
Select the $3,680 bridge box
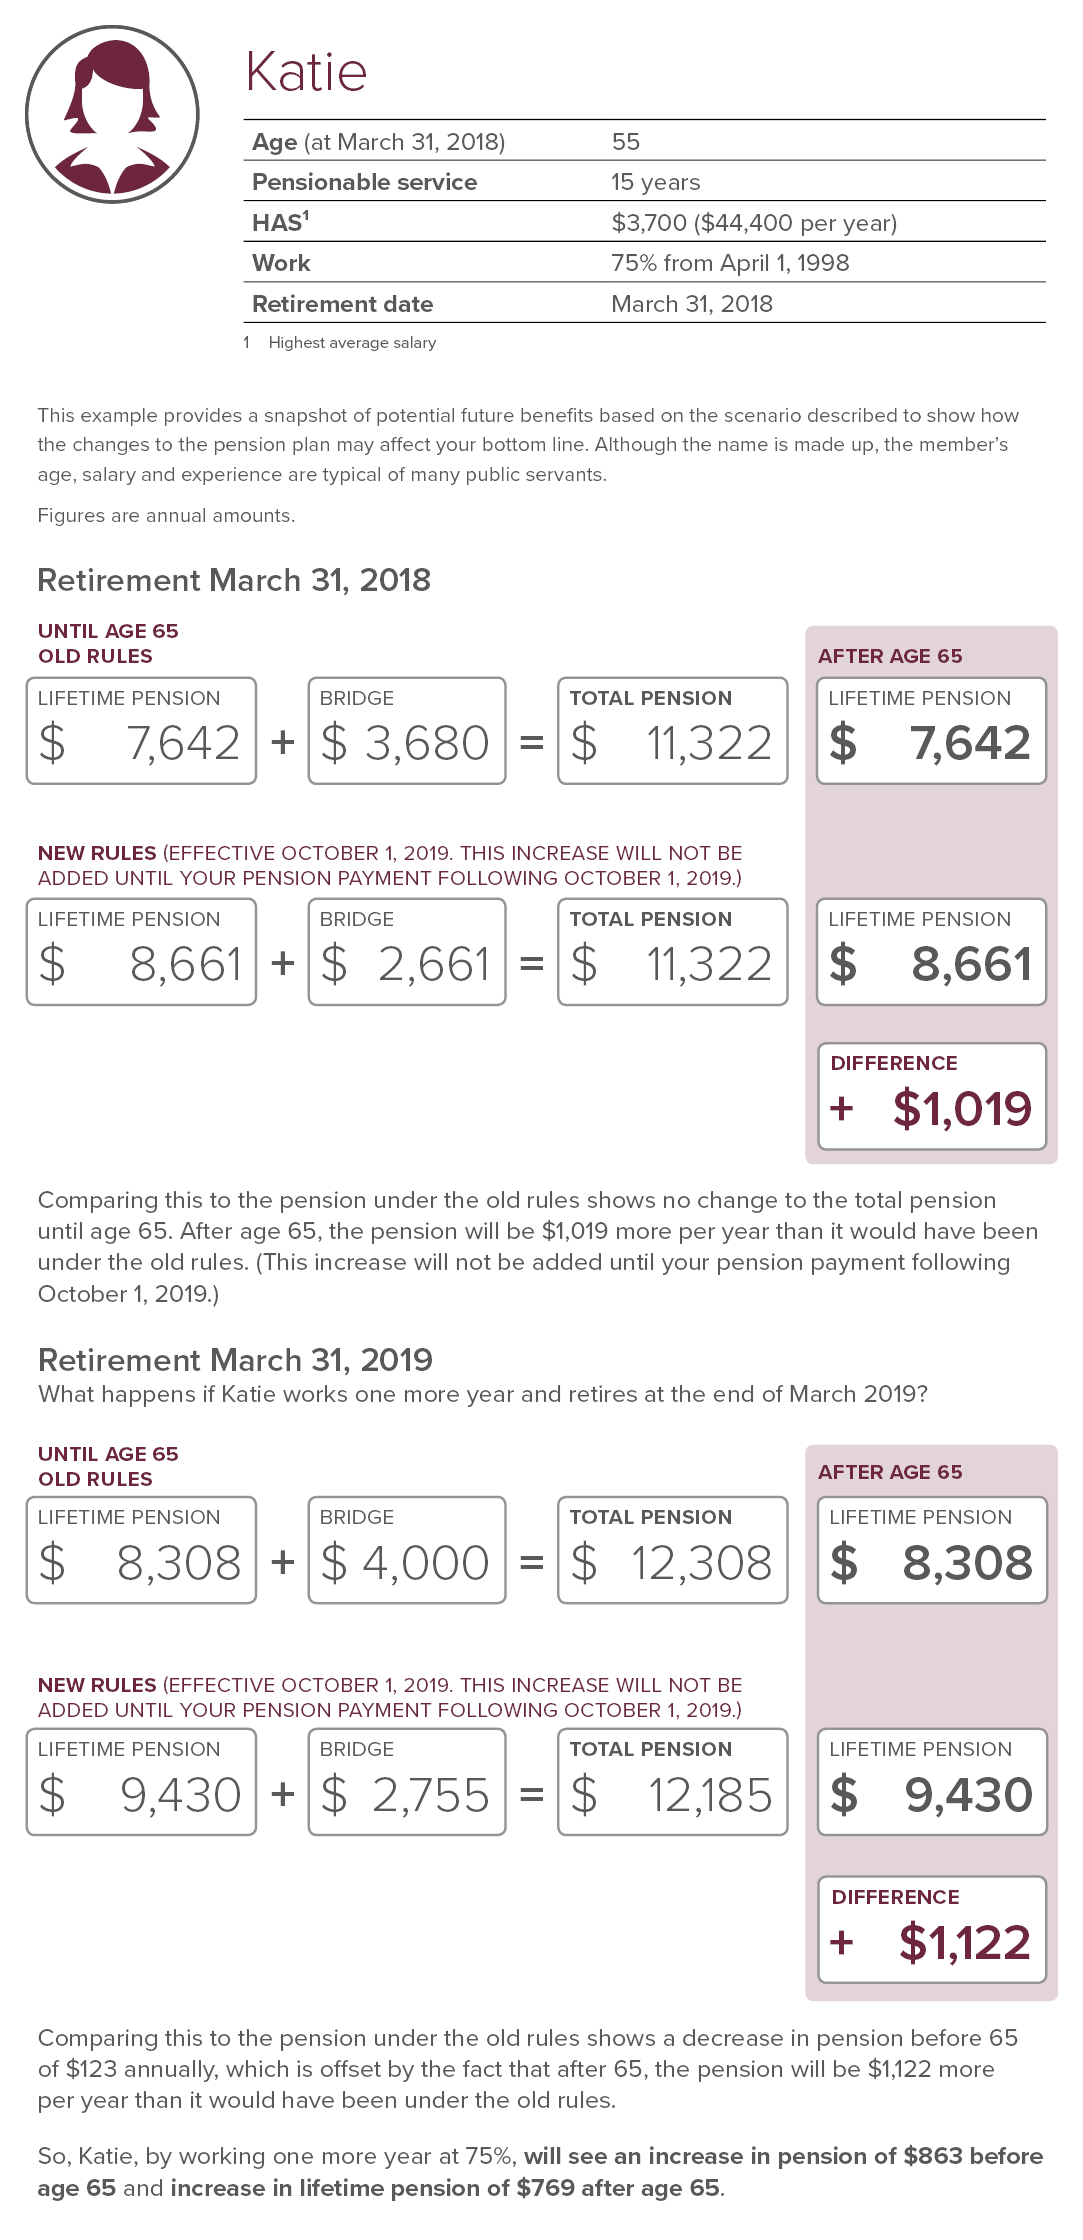(x=406, y=731)
